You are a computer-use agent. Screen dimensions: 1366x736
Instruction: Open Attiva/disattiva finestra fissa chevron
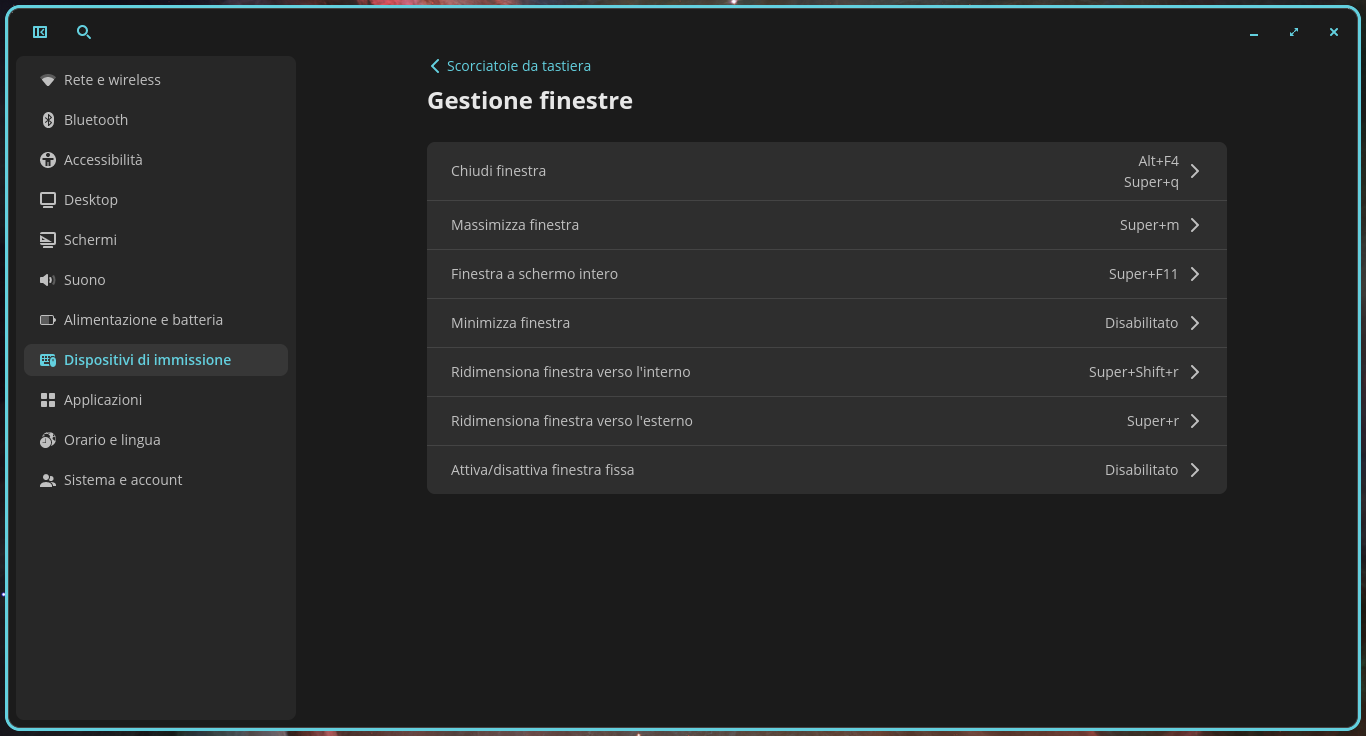[1195, 470]
